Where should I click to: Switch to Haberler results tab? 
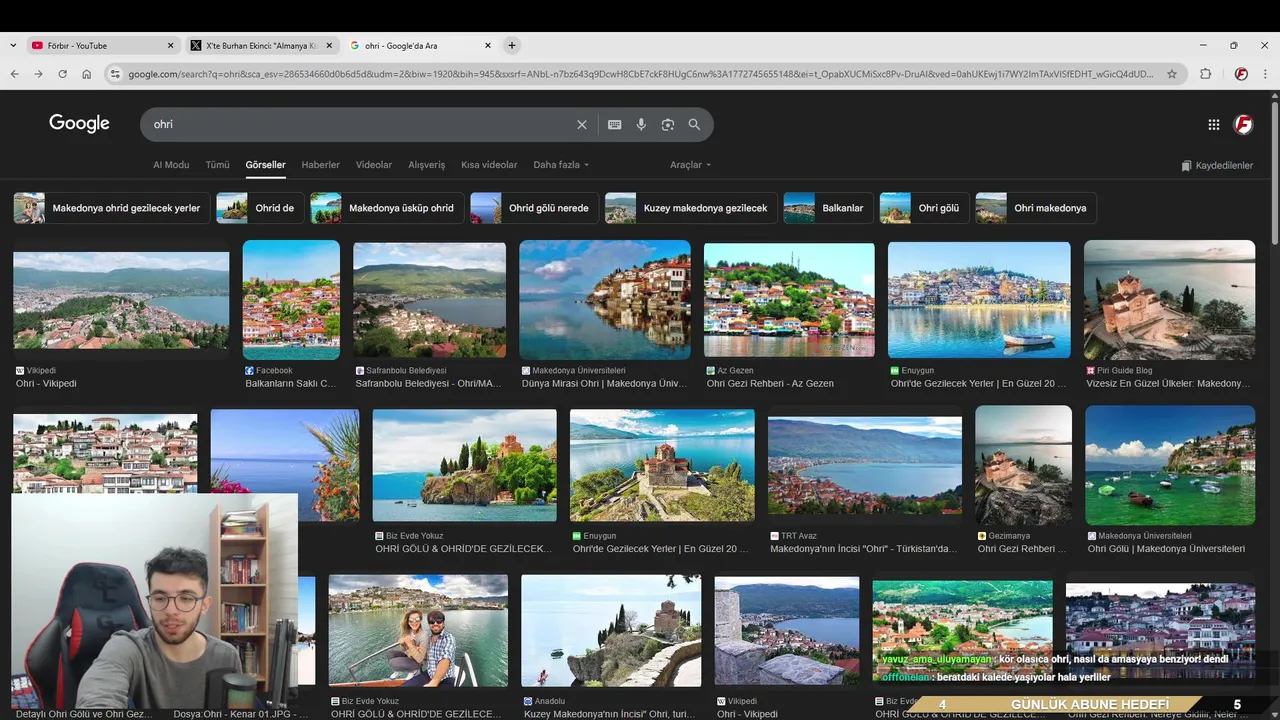(321, 165)
